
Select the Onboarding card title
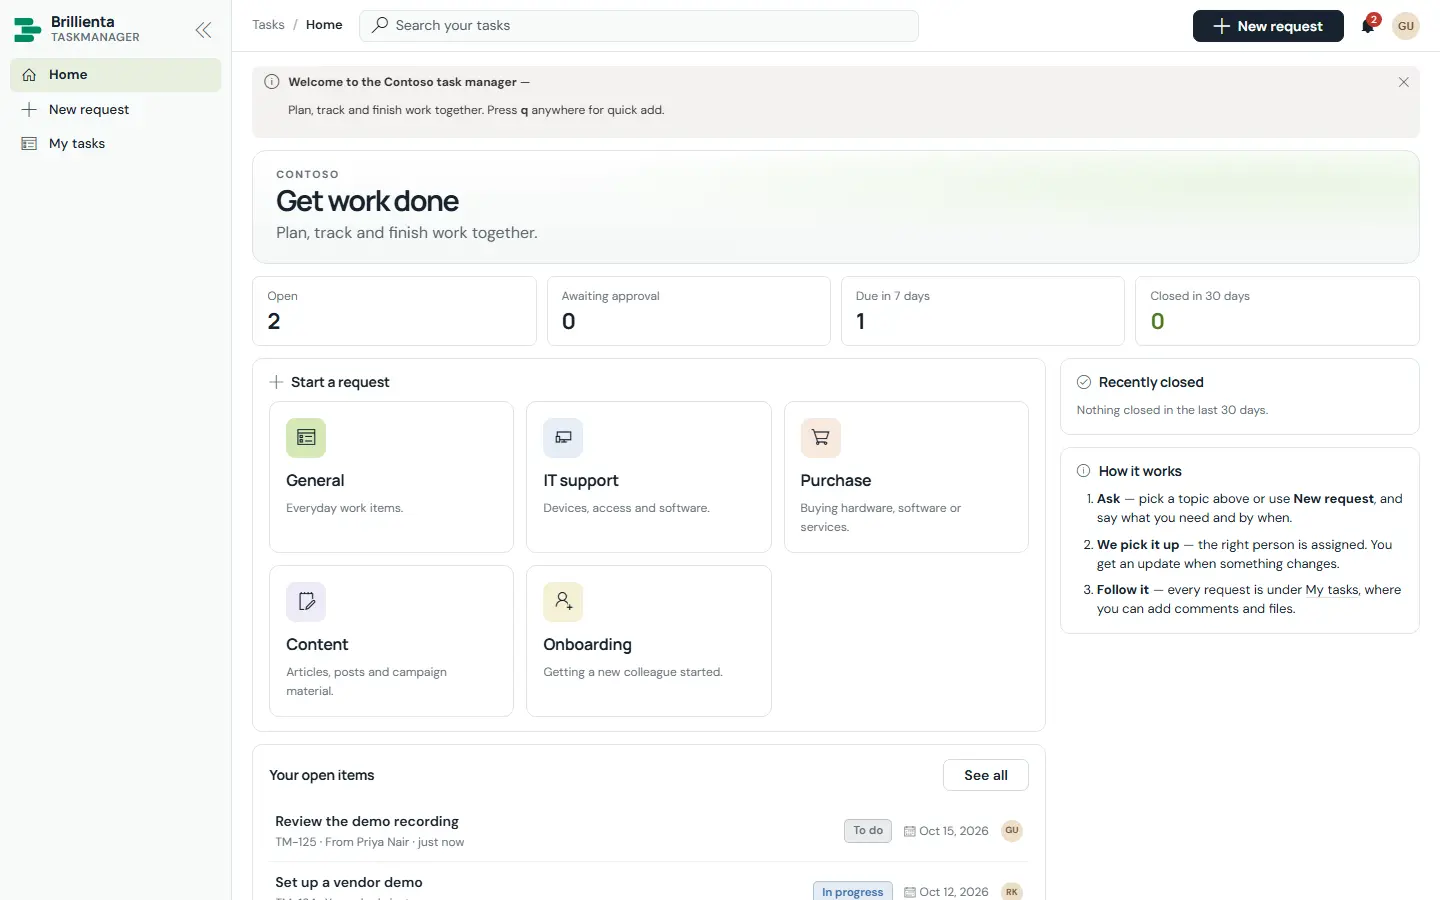click(588, 645)
